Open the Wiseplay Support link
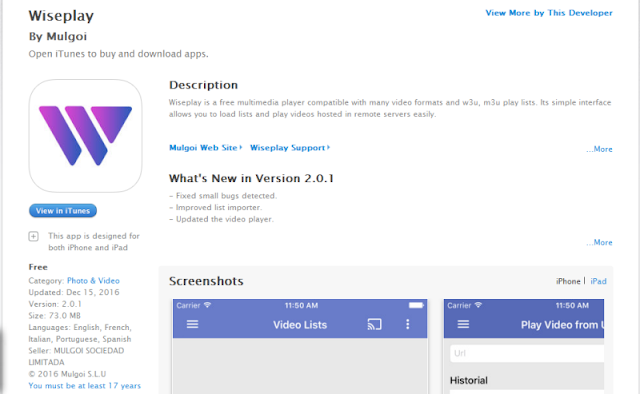This screenshot has width=640, height=394. 290,148
